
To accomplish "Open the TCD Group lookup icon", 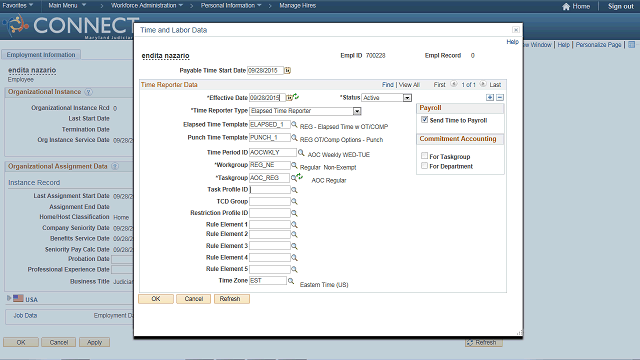I will coord(294,202).
